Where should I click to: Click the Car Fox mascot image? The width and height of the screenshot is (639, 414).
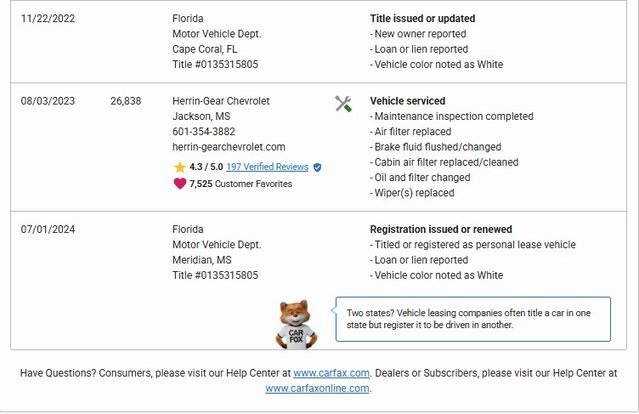pyautogui.click(x=295, y=323)
